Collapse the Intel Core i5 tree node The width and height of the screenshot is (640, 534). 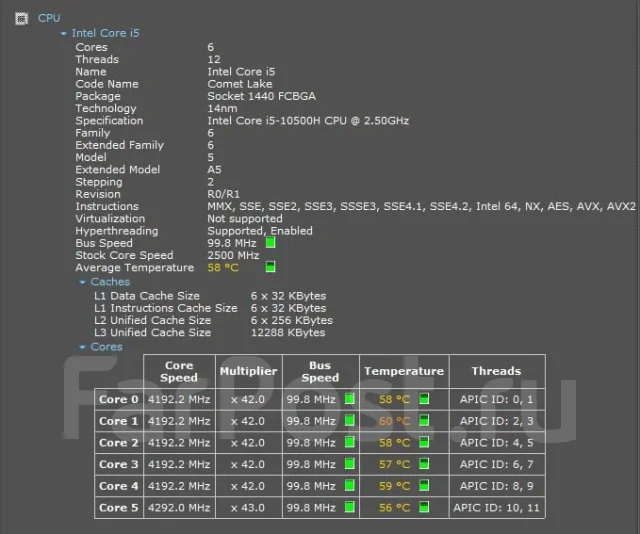[x=64, y=33]
